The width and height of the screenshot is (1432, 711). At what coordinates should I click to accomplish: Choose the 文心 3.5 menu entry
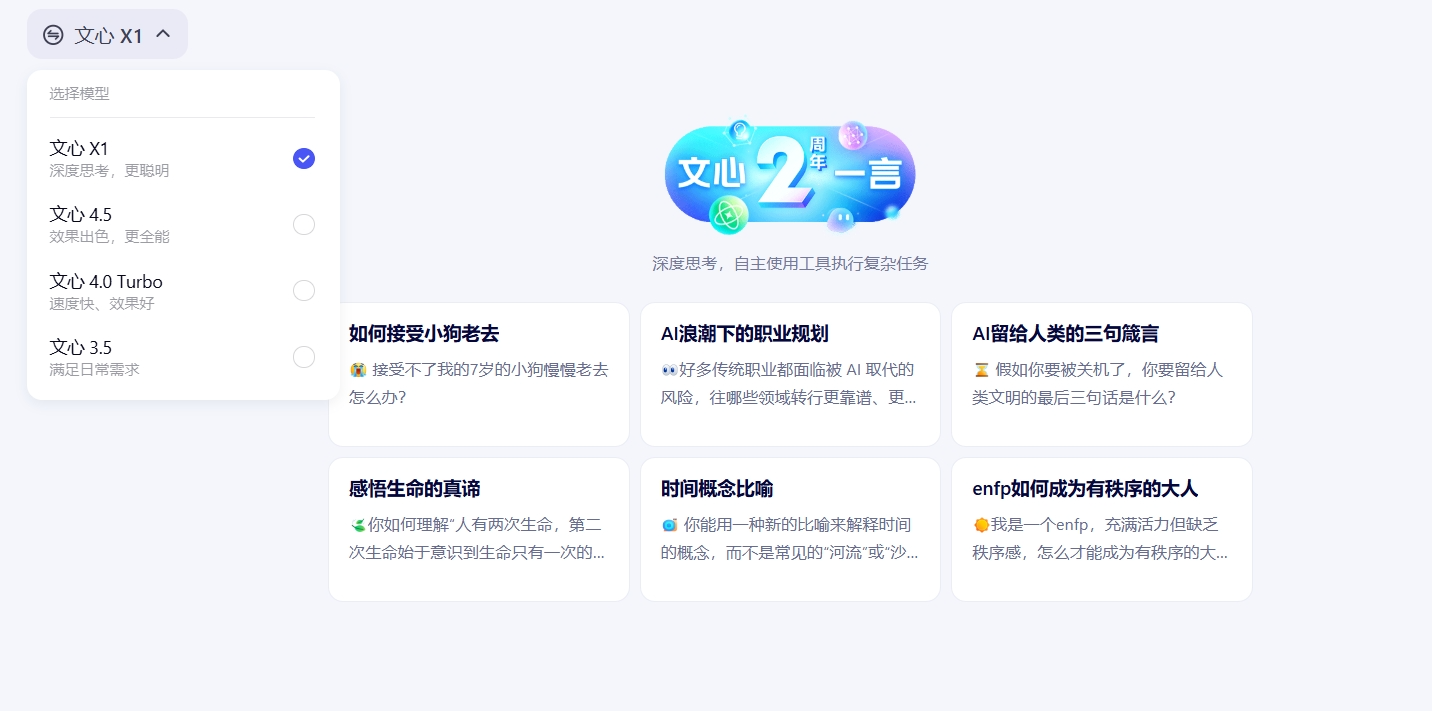coord(183,357)
